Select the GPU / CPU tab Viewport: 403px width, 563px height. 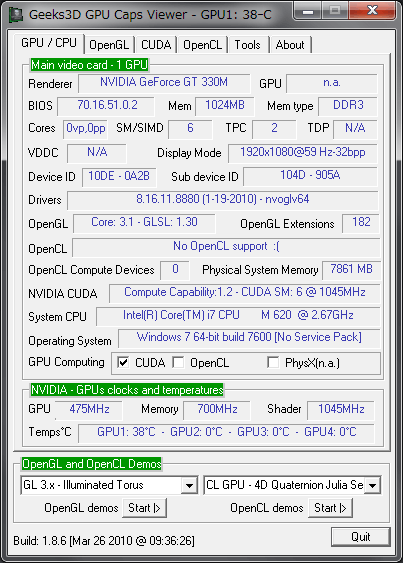(x=49, y=43)
